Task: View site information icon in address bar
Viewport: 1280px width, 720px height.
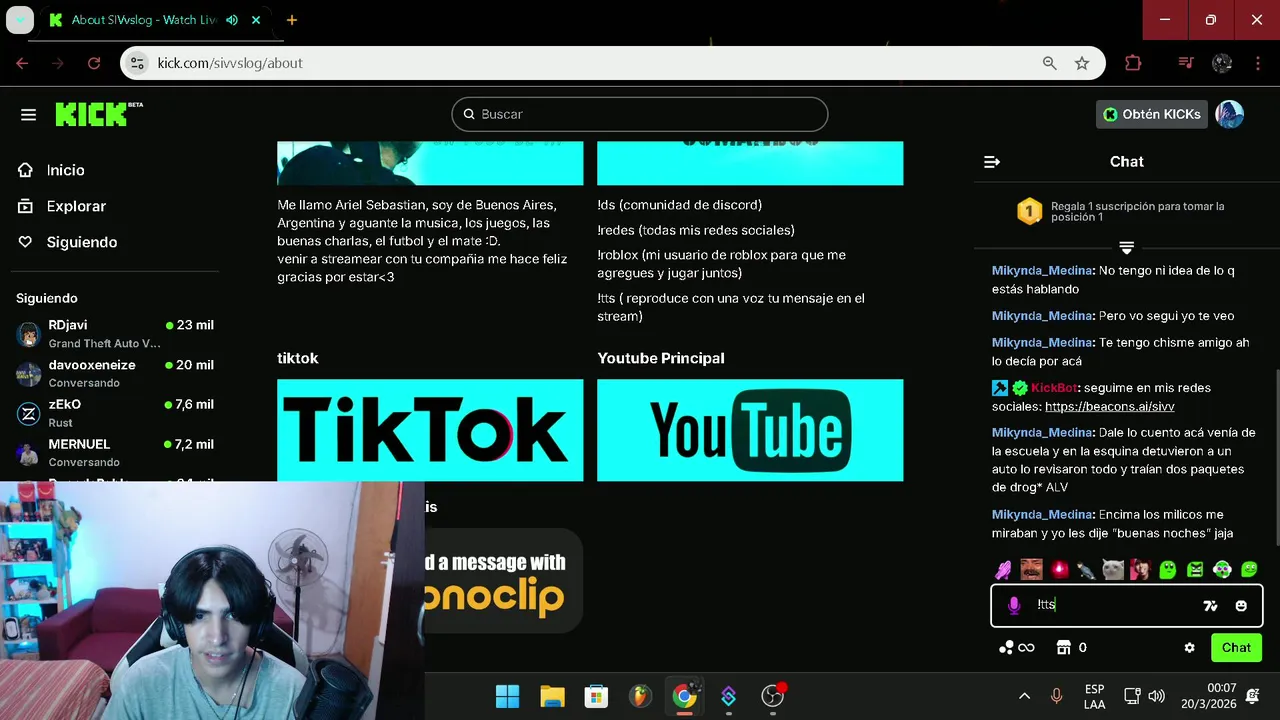Action: (138, 63)
